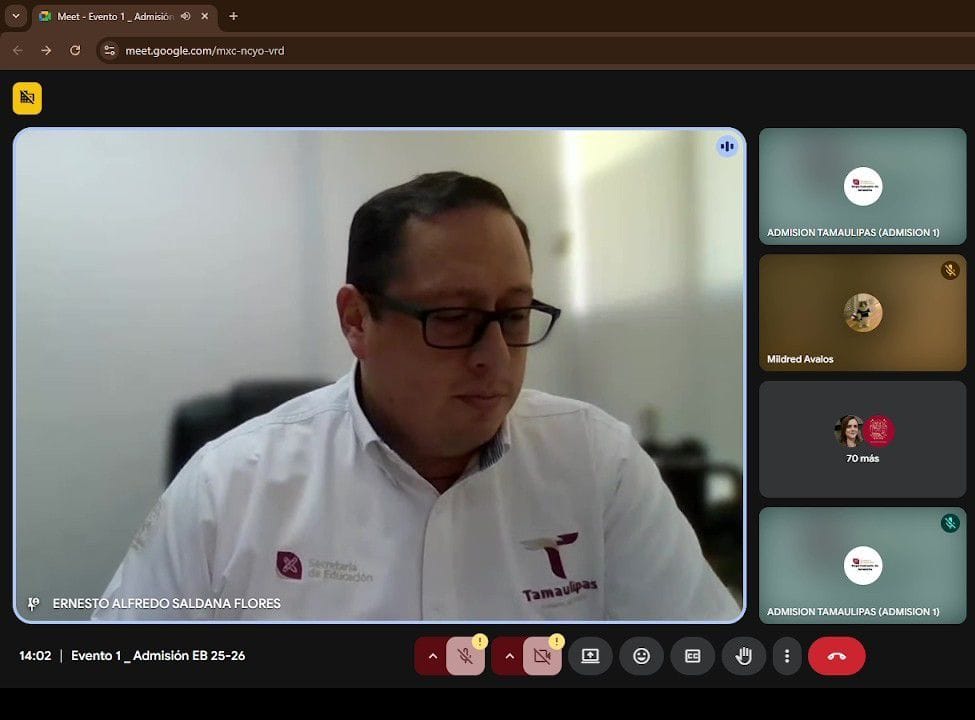Reload the Meet page

[75, 50]
